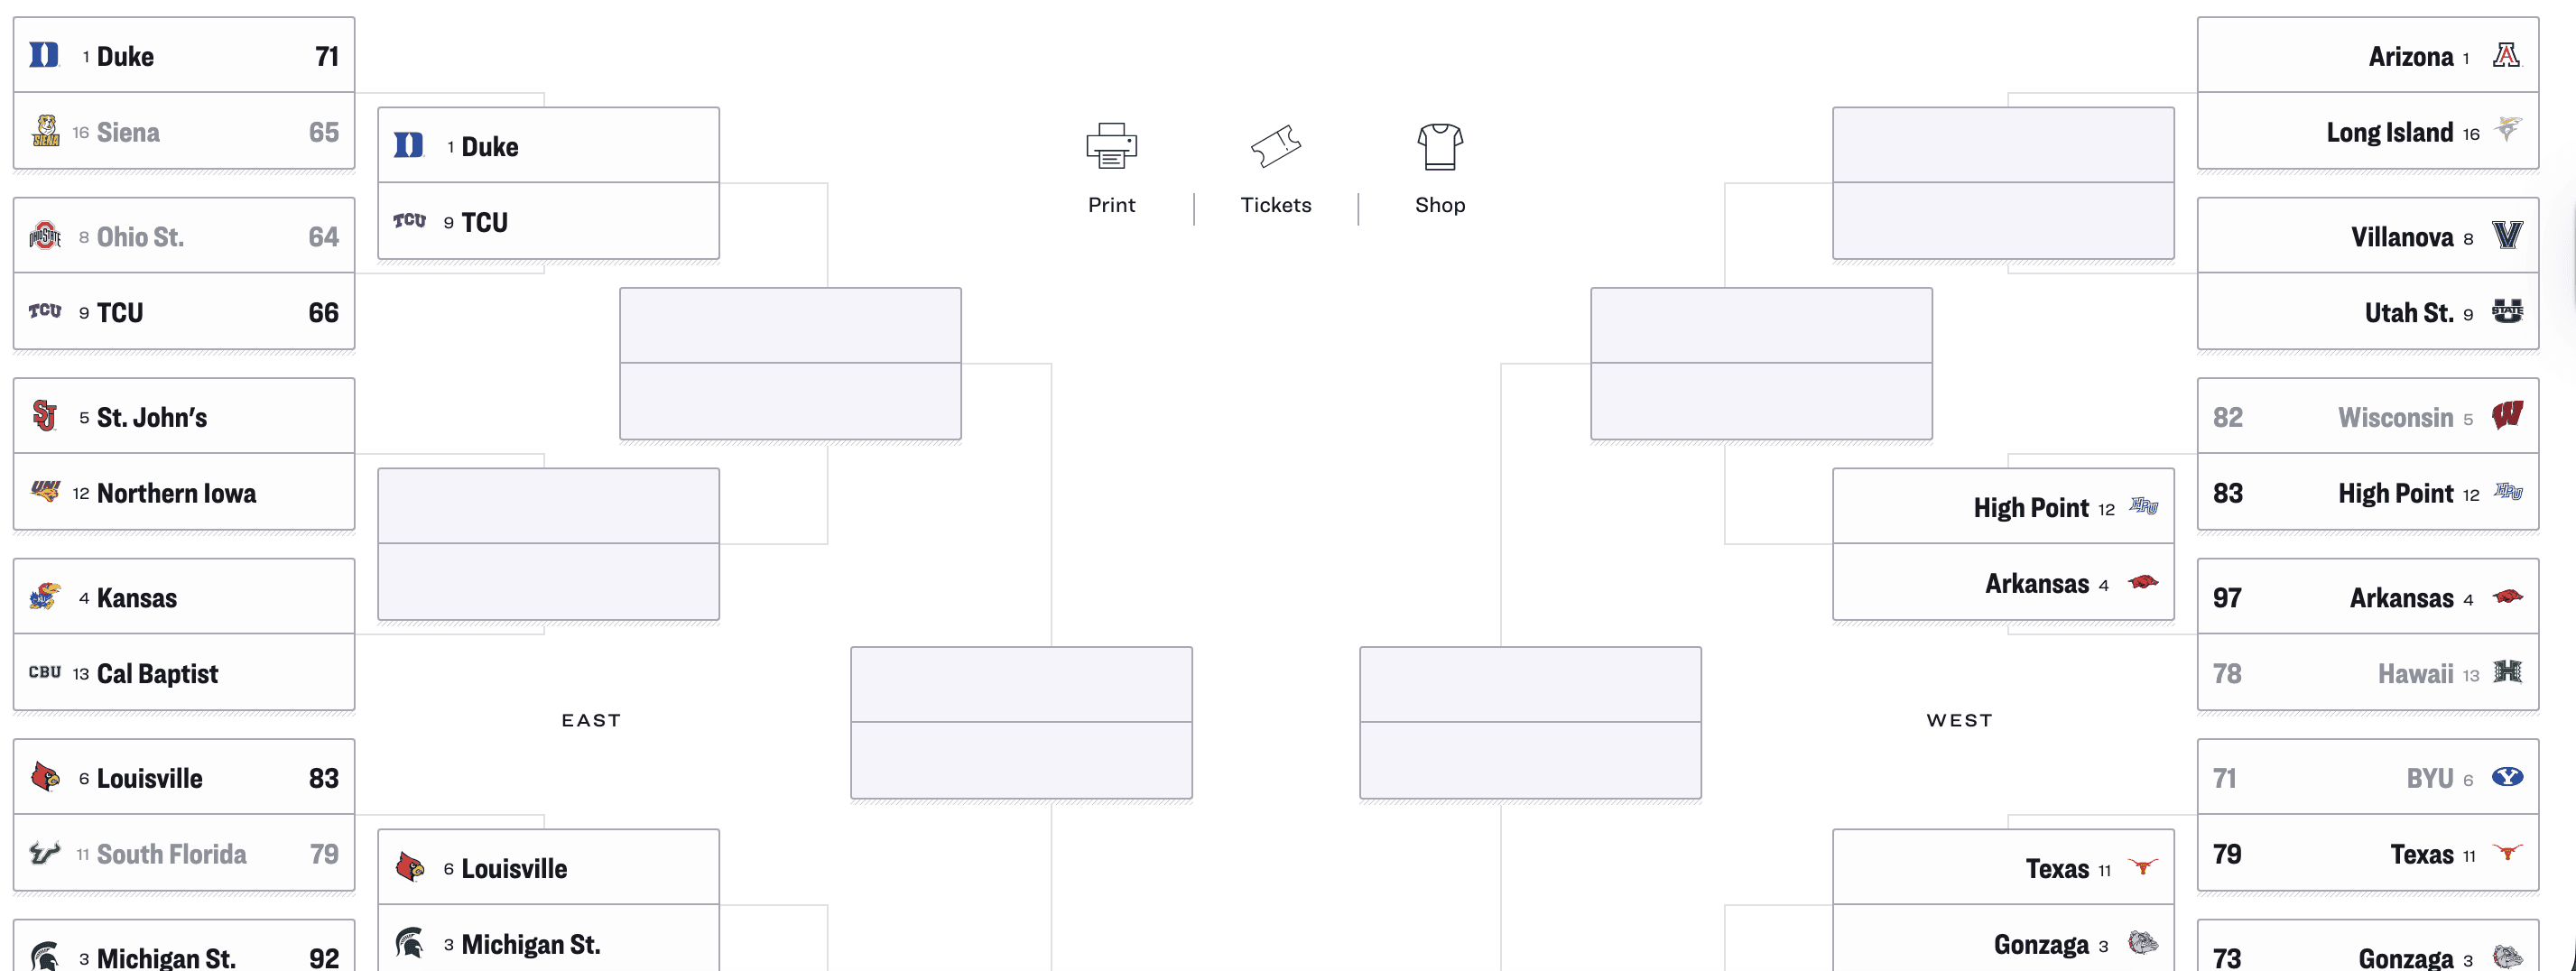Click the TCU logo next to Duke matchup

click(x=408, y=222)
